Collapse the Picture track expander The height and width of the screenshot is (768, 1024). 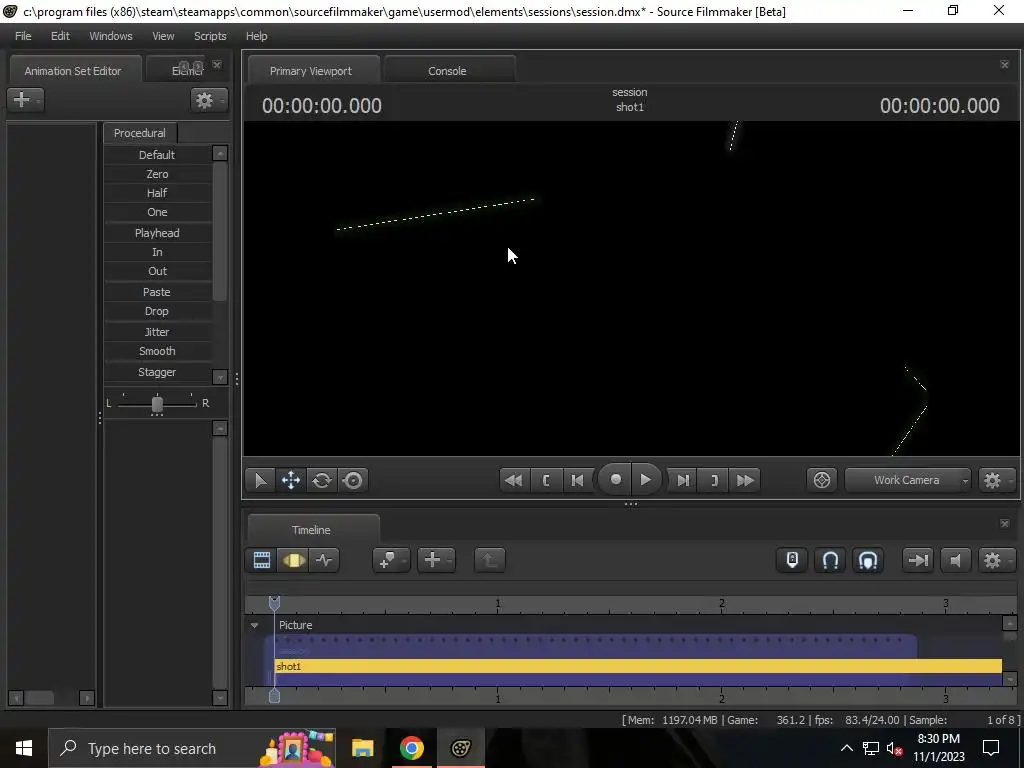[x=255, y=626]
